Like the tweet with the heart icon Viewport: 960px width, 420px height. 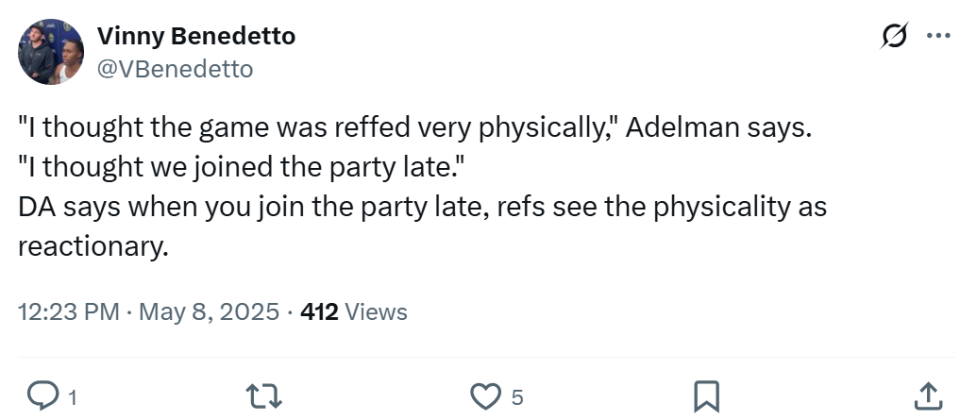click(x=486, y=396)
